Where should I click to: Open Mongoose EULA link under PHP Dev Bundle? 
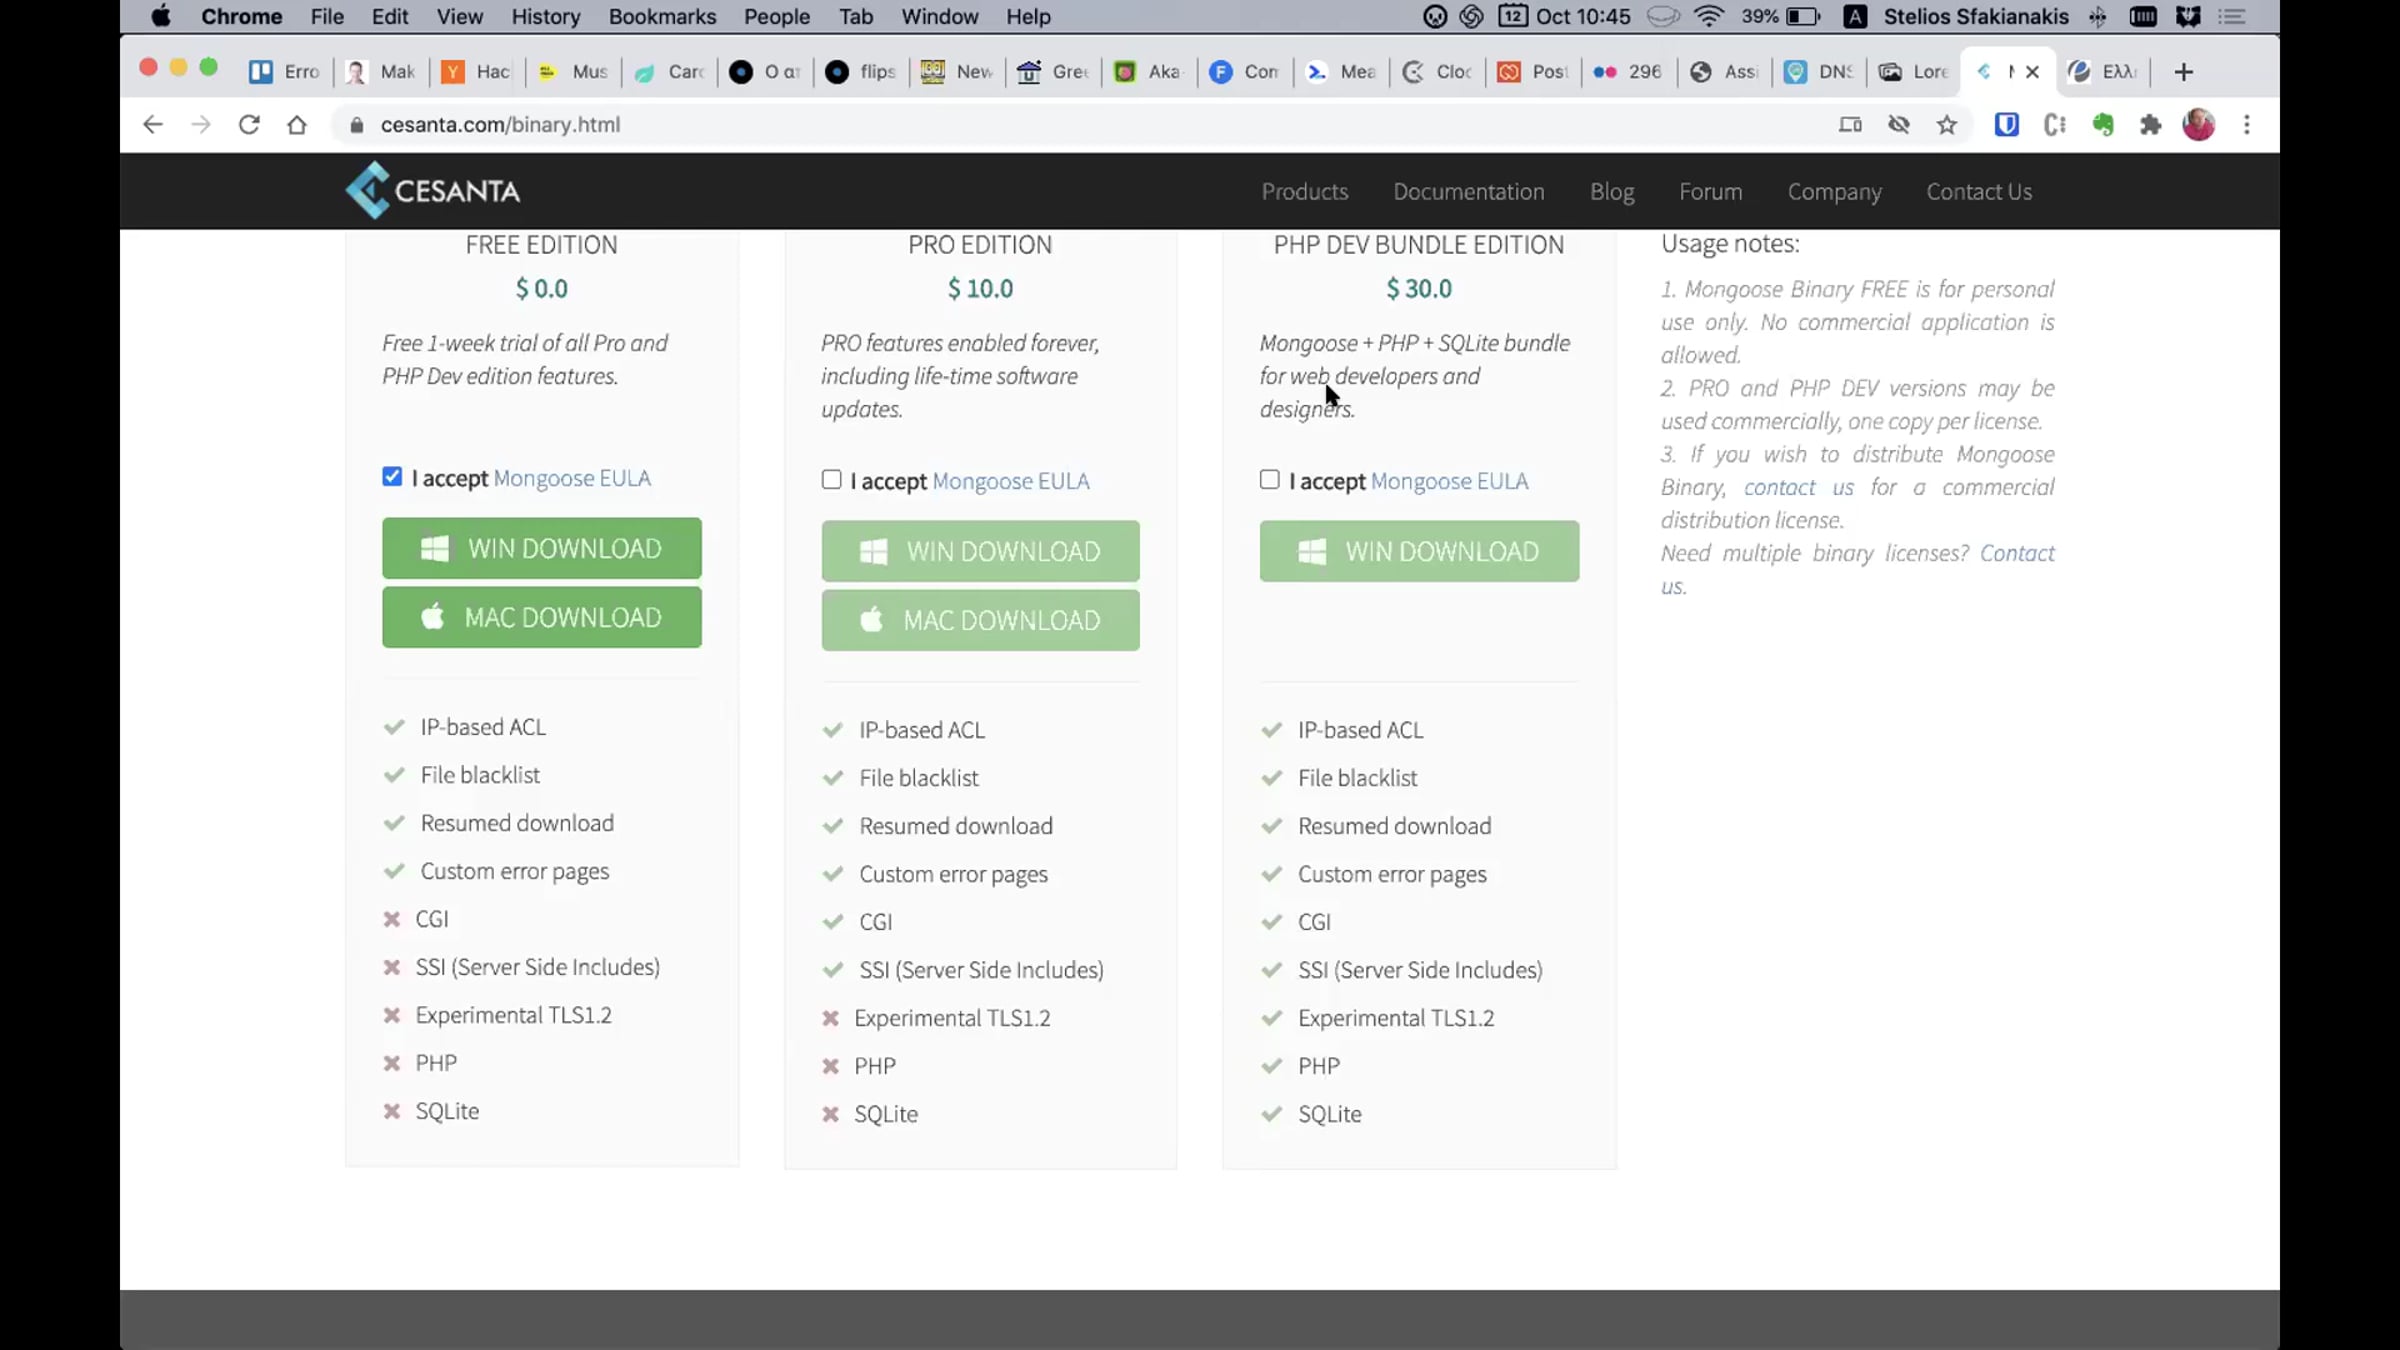click(1450, 481)
